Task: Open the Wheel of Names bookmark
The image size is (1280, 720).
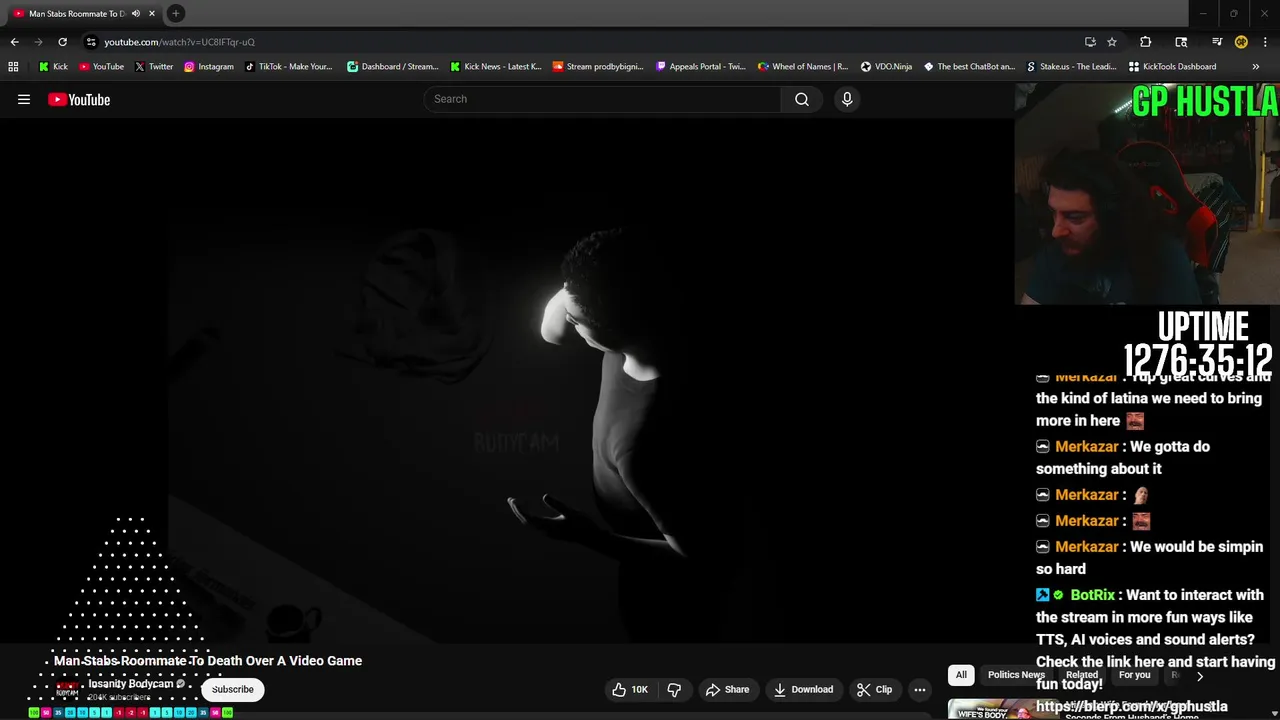Action: point(803,67)
